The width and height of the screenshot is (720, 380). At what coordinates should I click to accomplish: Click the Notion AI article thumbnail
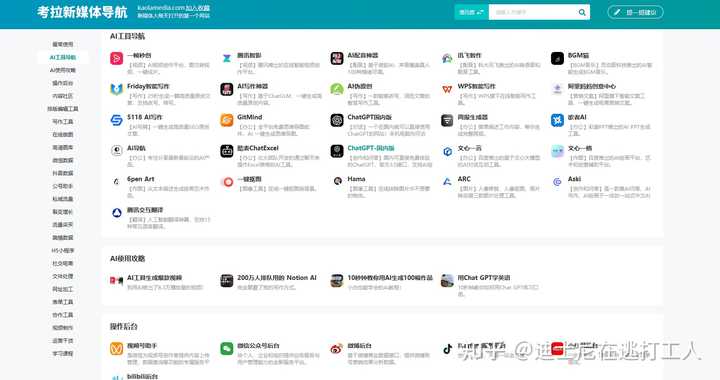pyautogui.click(x=227, y=280)
